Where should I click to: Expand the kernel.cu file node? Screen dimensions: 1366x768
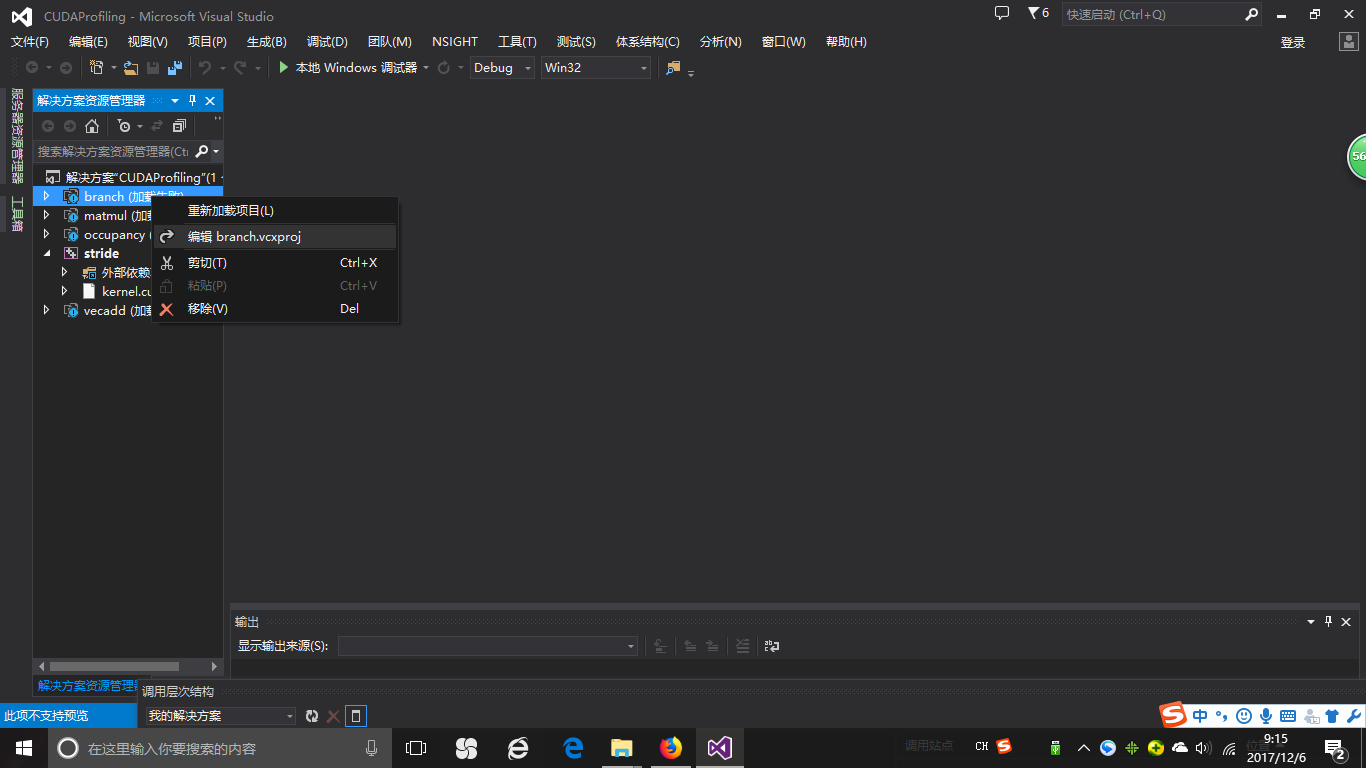point(65,291)
